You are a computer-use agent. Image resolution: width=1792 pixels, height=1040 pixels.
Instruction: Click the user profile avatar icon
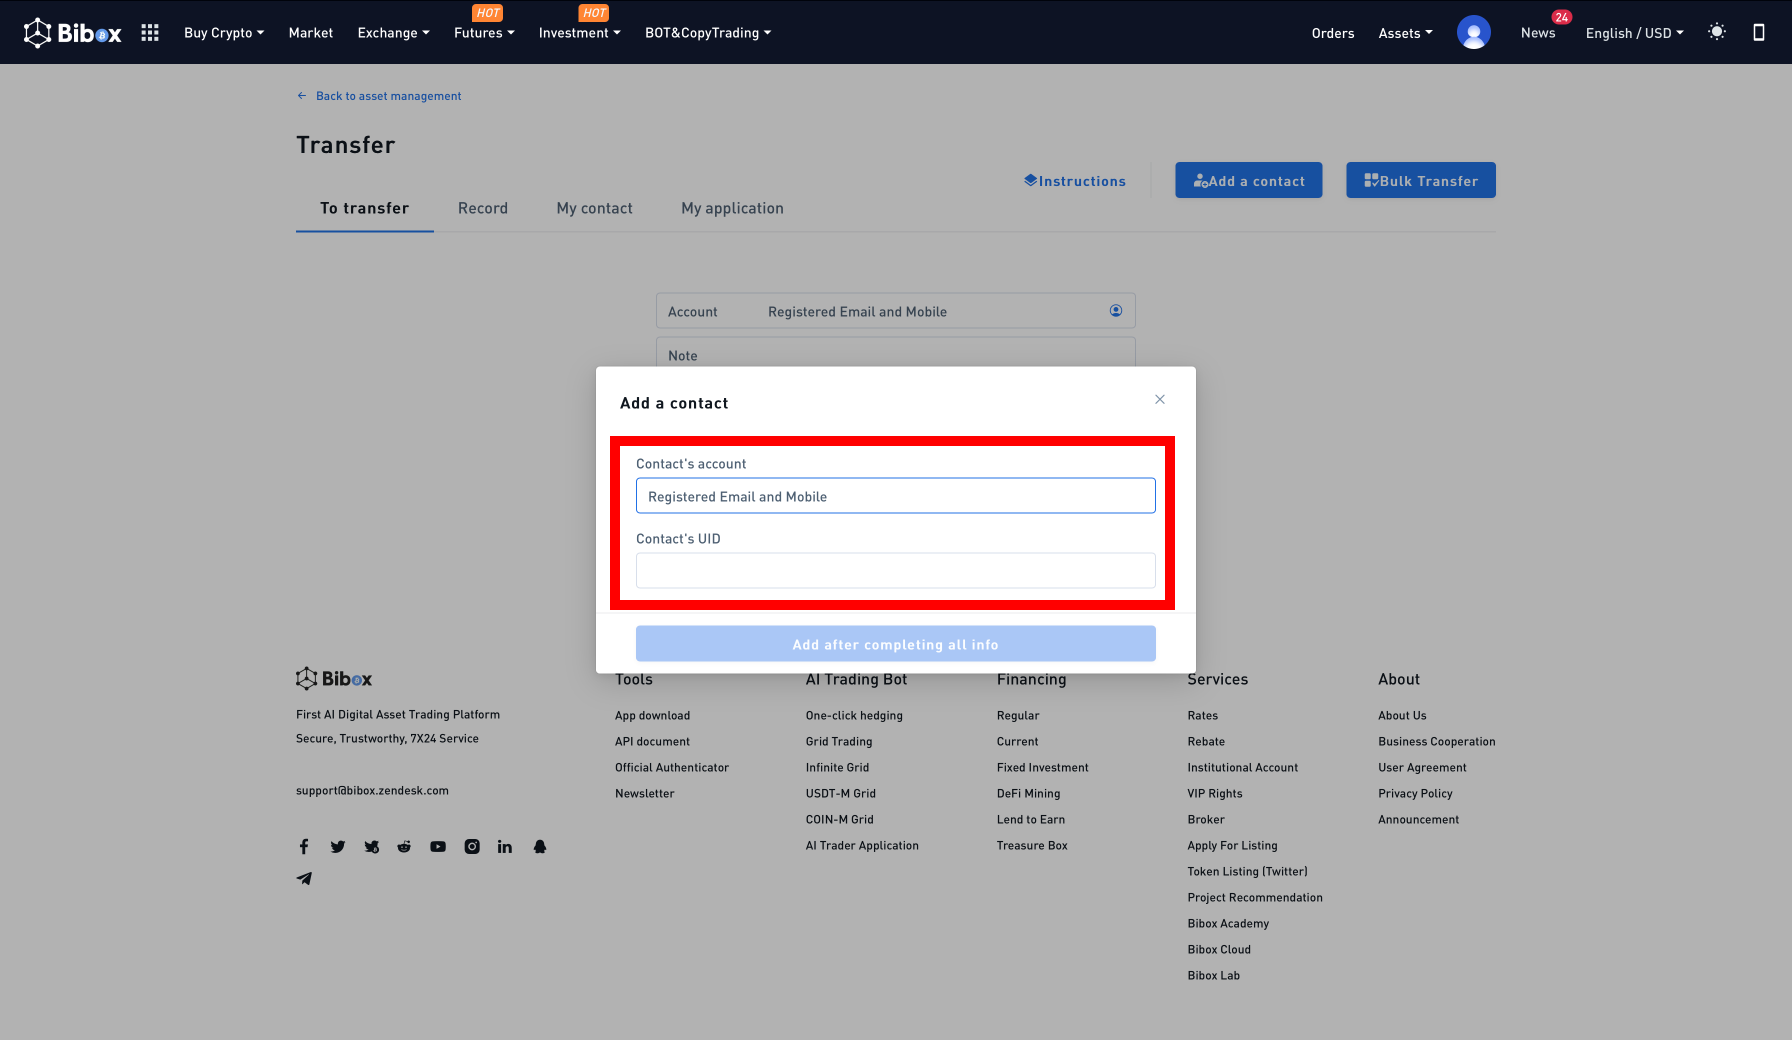point(1473,33)
